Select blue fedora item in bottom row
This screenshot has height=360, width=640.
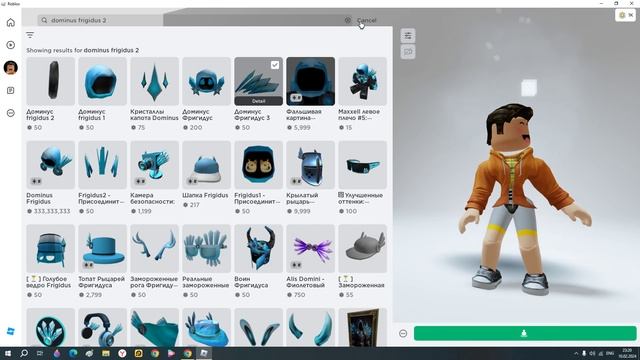click(207, 327)
